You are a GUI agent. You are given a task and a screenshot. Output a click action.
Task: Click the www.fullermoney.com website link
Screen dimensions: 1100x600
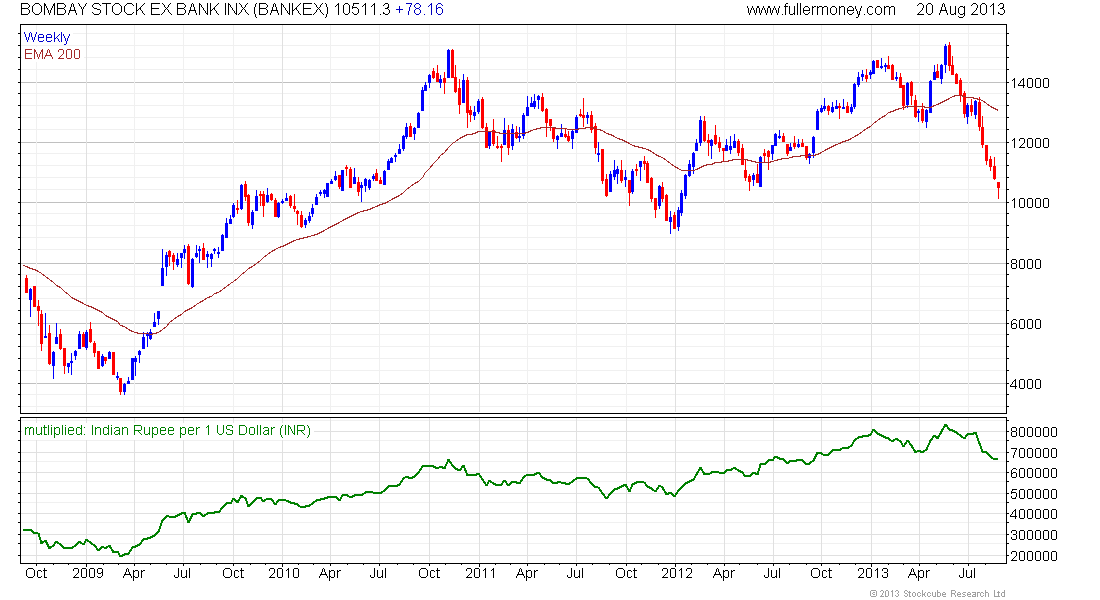click(x=821, y=10)
